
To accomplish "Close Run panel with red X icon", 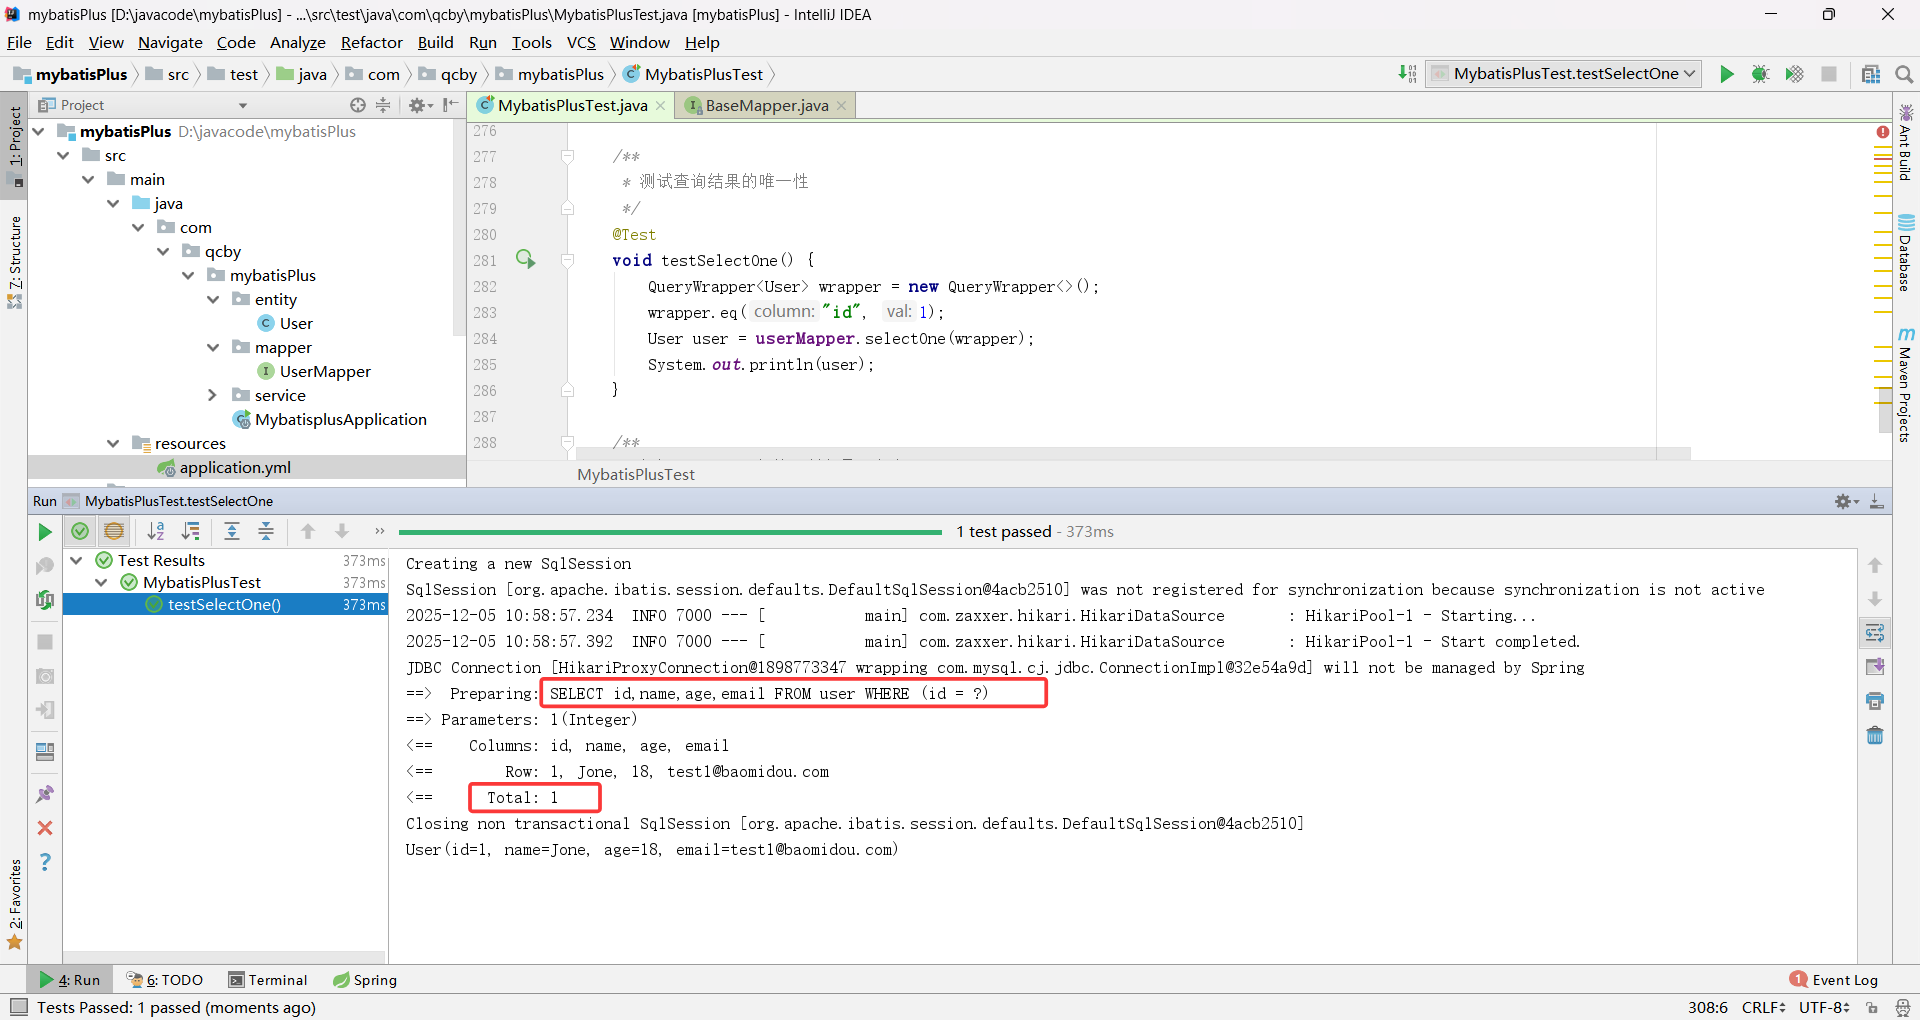I will pos(45,828).
